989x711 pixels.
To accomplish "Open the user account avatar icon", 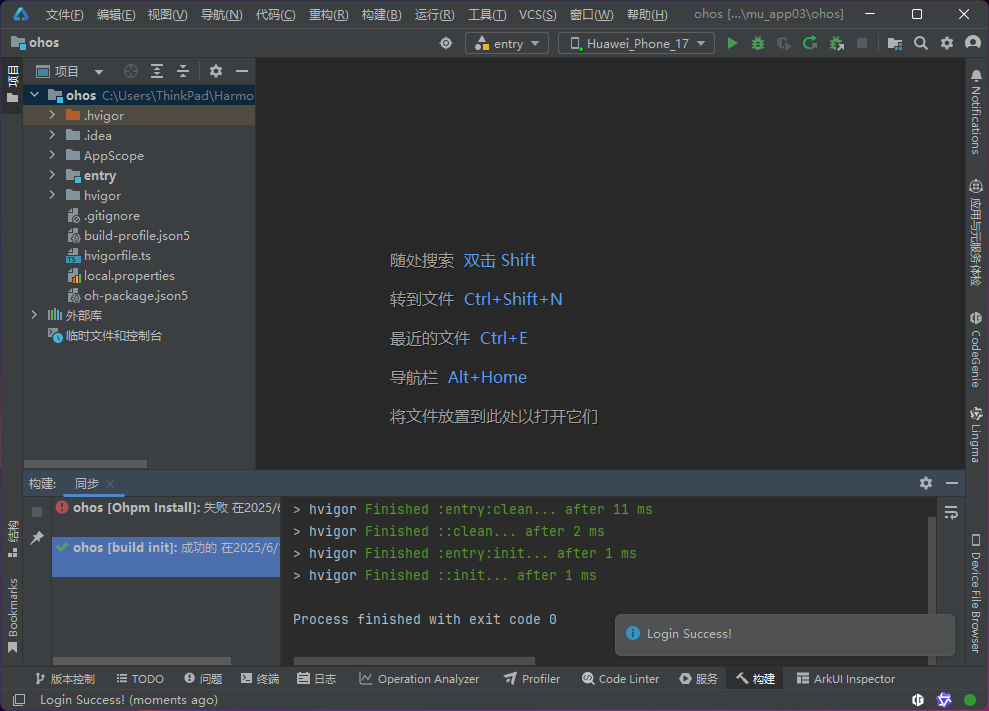I will pos(973,43).
